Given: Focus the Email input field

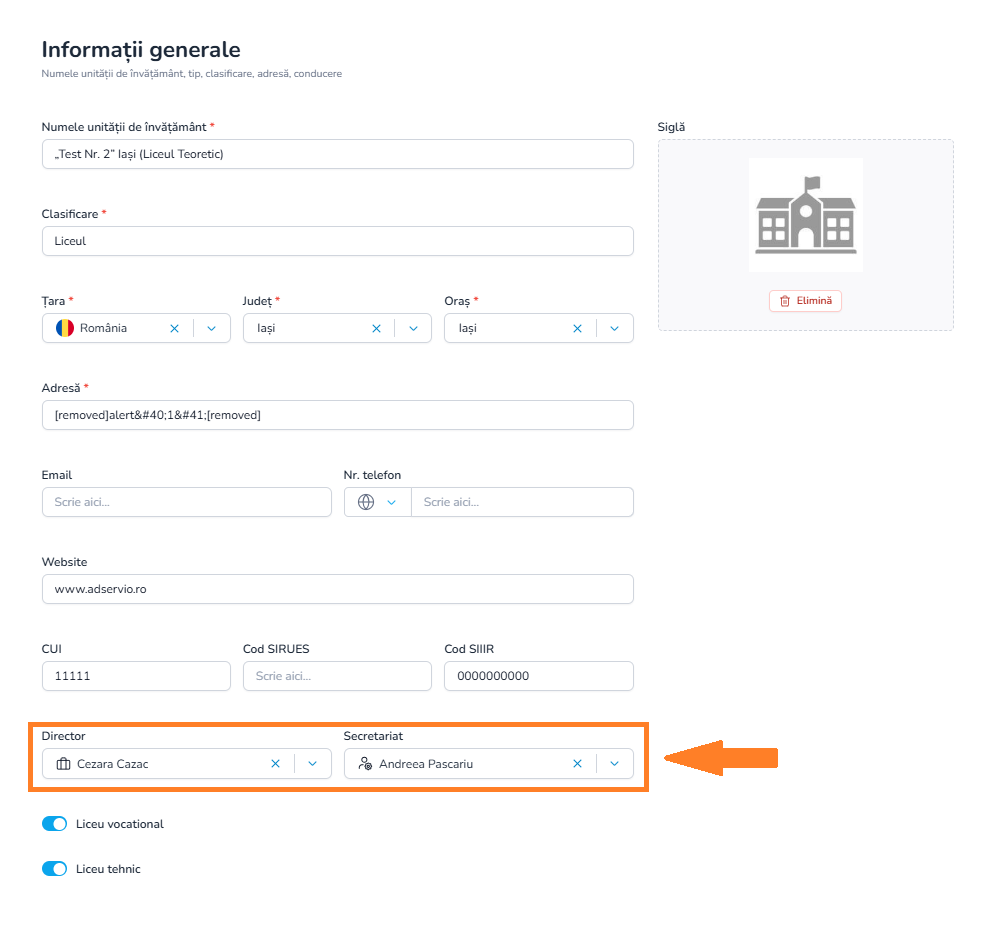Looking at the screenshot, I should (187, 502).
